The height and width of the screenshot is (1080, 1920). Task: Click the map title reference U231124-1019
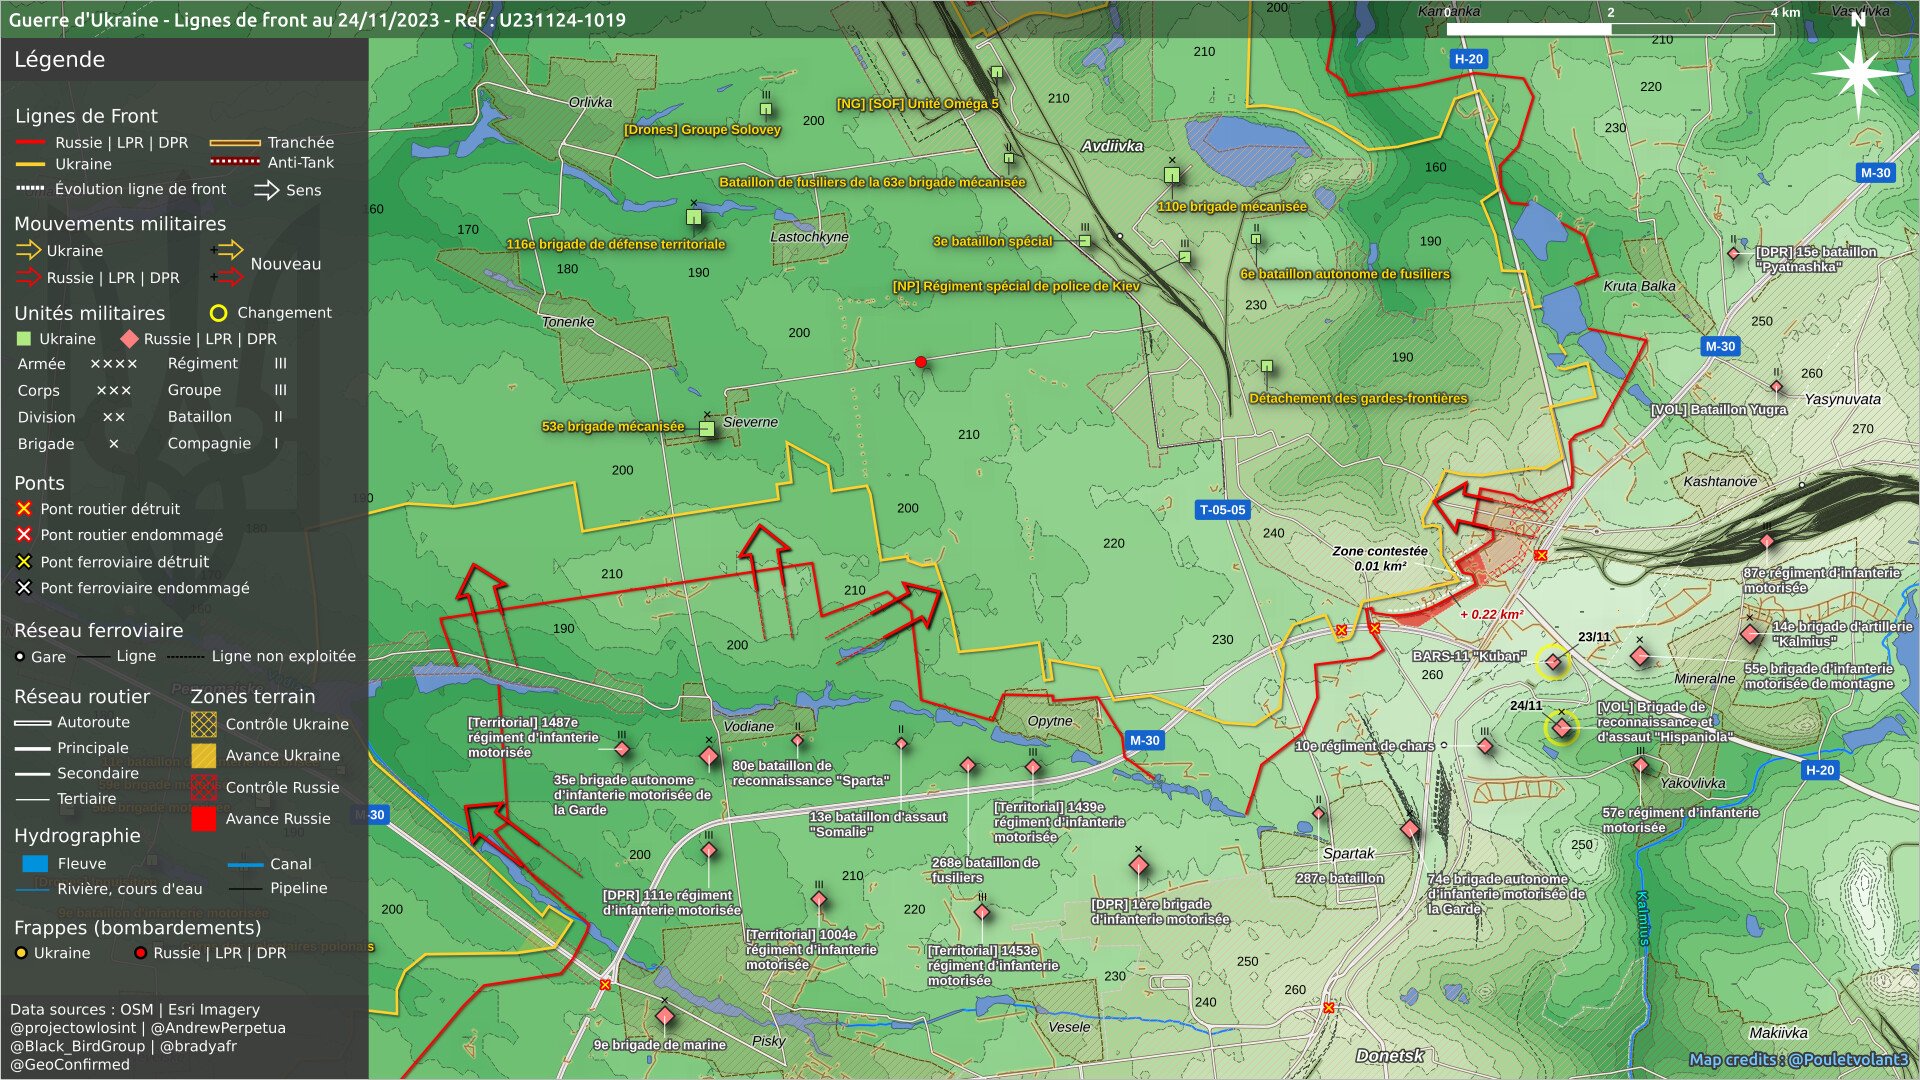click(x=561, y=19)
